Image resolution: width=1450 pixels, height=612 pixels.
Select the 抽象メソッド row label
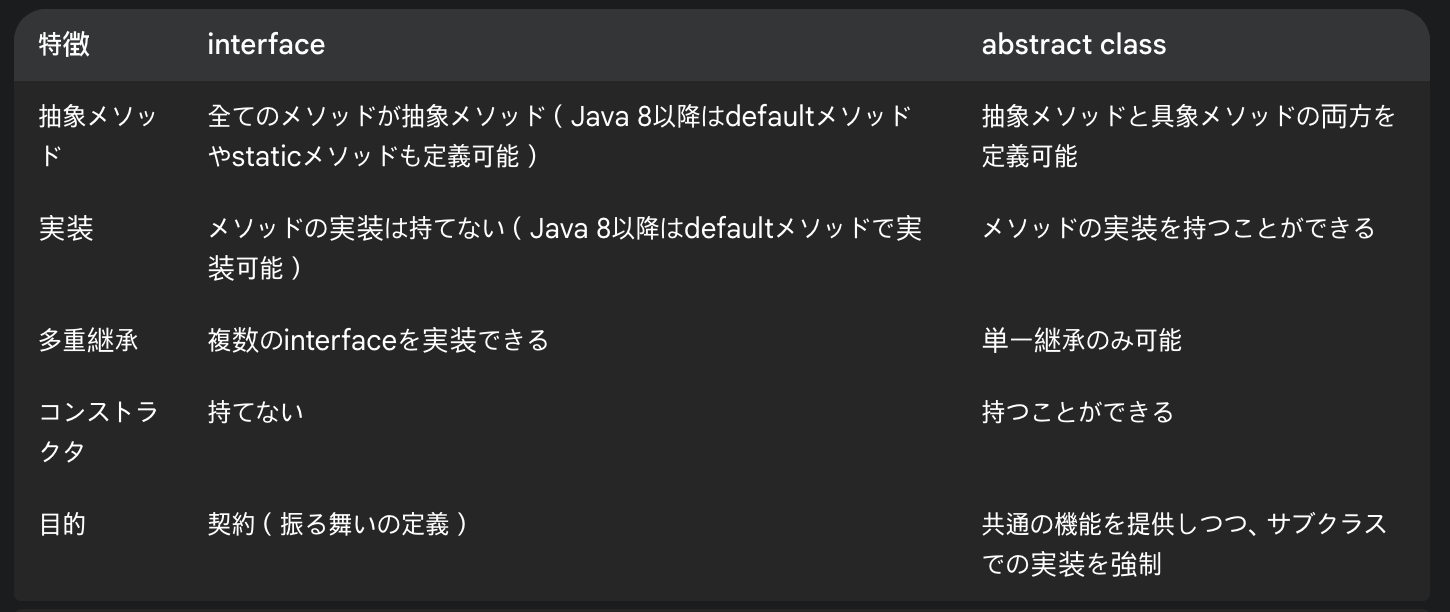(98, 136)
